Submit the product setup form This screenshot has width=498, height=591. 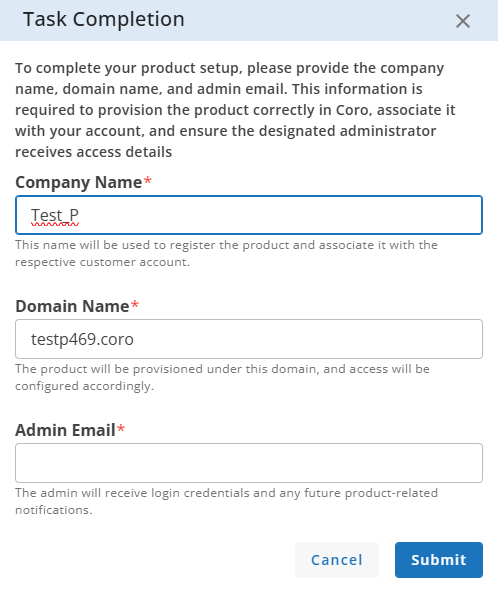point(439,560)
